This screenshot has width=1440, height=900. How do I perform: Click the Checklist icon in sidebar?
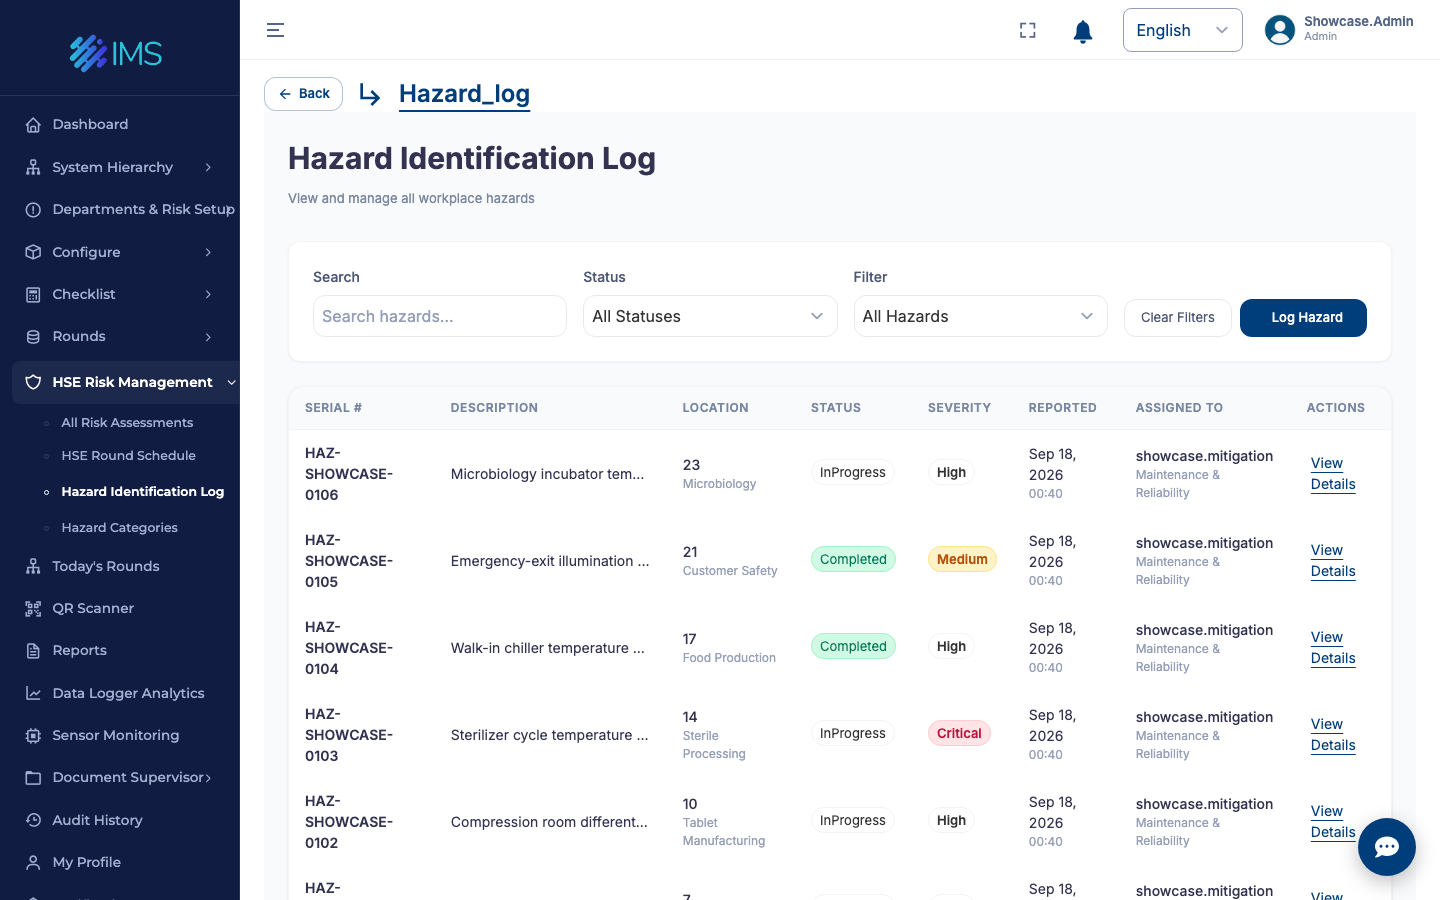click(x=33, y=294)
